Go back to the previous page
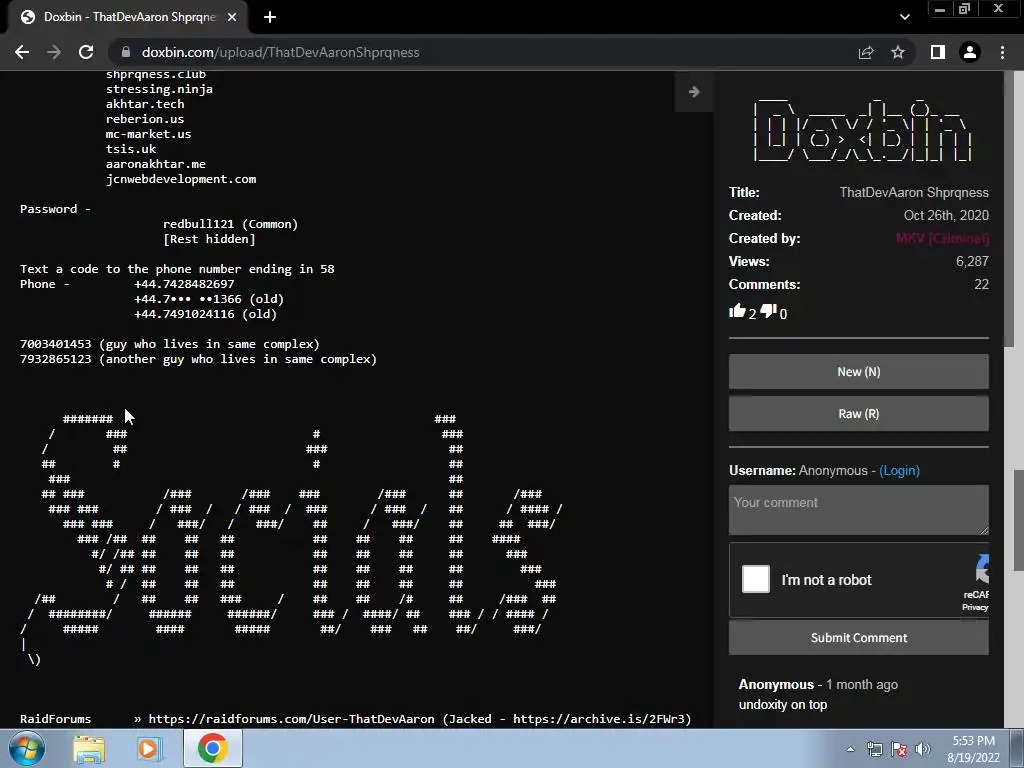 click(22, 52)
